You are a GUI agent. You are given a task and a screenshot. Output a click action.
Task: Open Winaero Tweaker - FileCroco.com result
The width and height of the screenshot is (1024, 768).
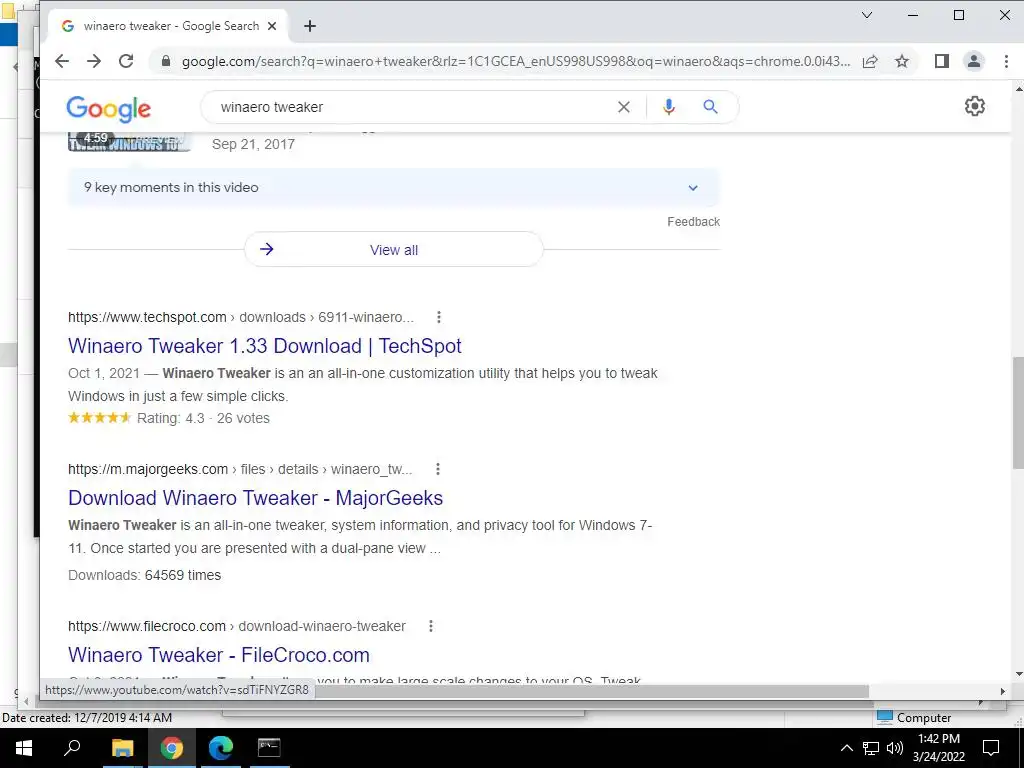(x=219, y=654)
